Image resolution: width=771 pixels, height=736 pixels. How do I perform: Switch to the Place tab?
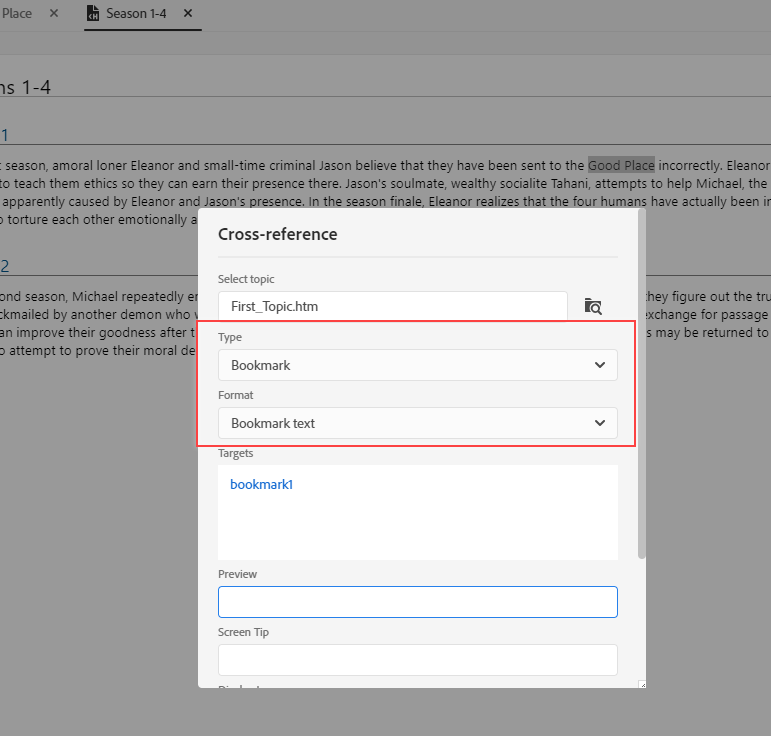tap(17, 13)
